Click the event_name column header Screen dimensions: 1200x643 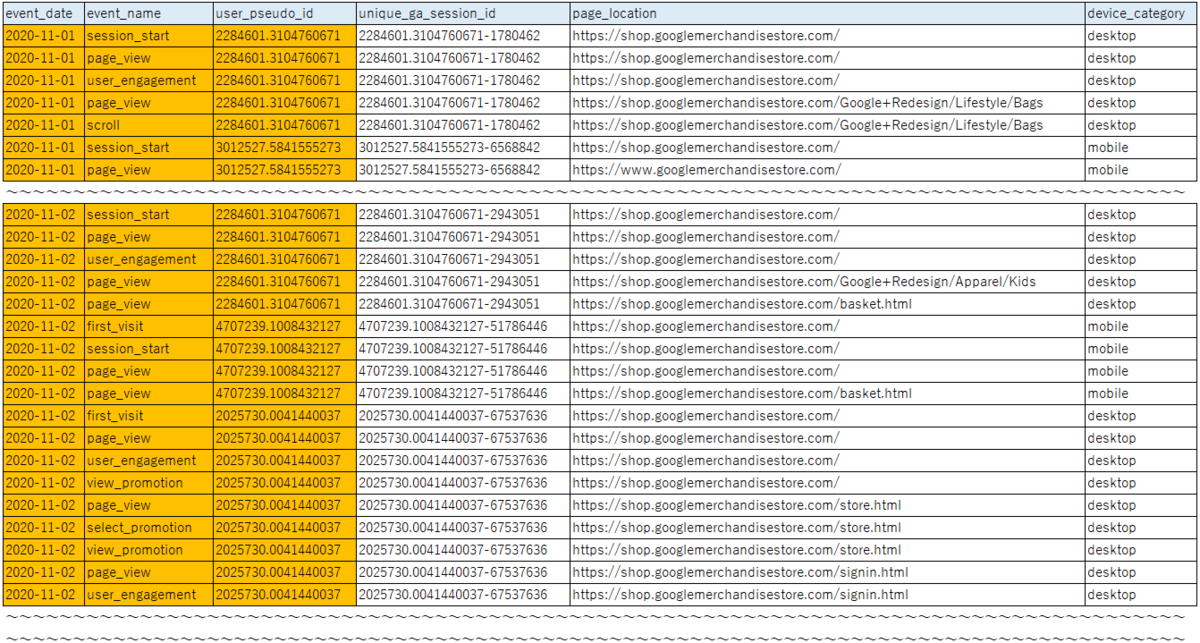pos(148,14)
